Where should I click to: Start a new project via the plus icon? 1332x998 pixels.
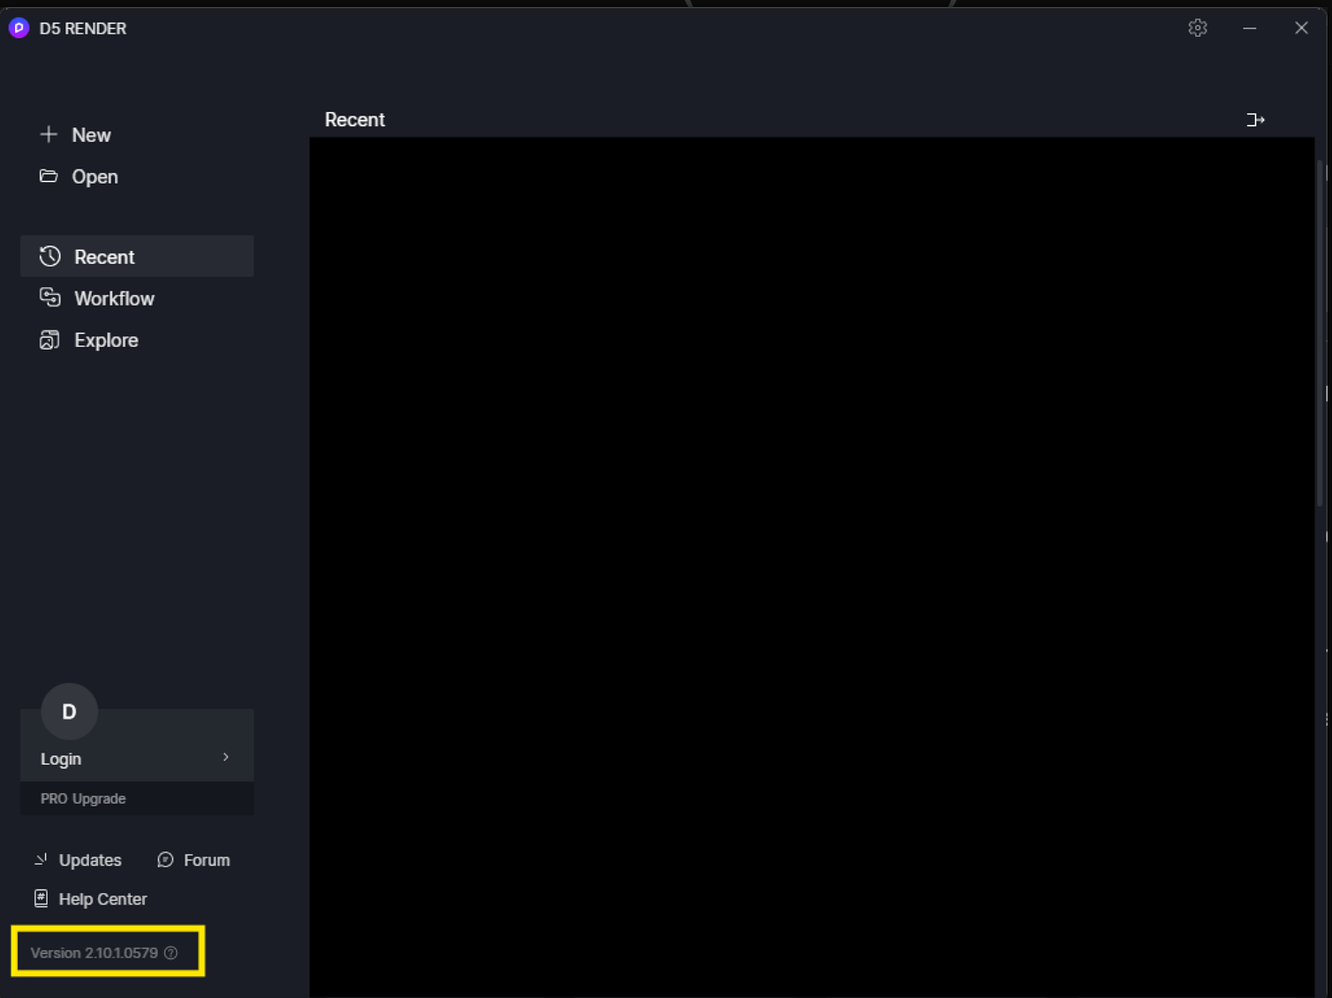pyautogui.click(x=48, y=134)
